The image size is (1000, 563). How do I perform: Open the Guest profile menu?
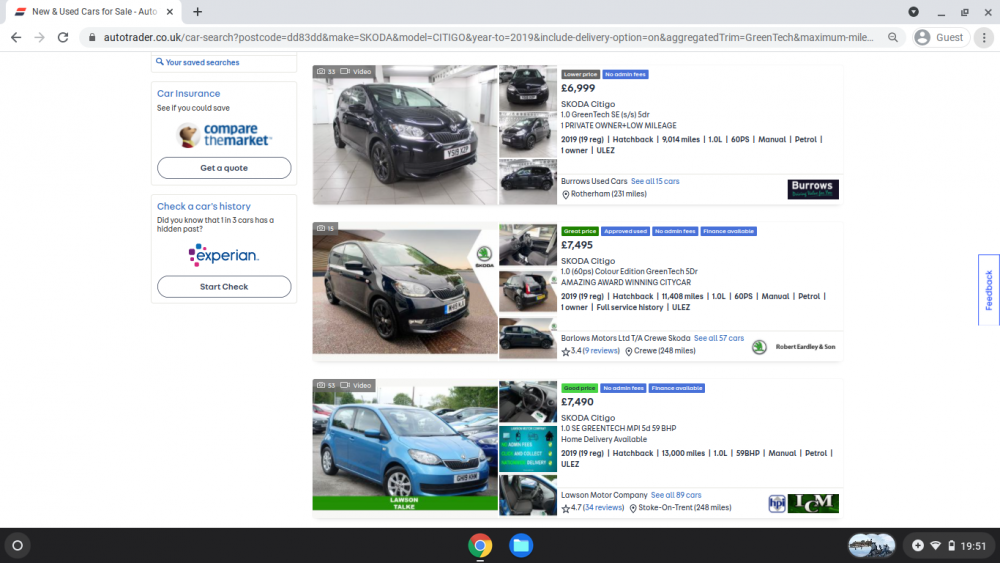940,38
